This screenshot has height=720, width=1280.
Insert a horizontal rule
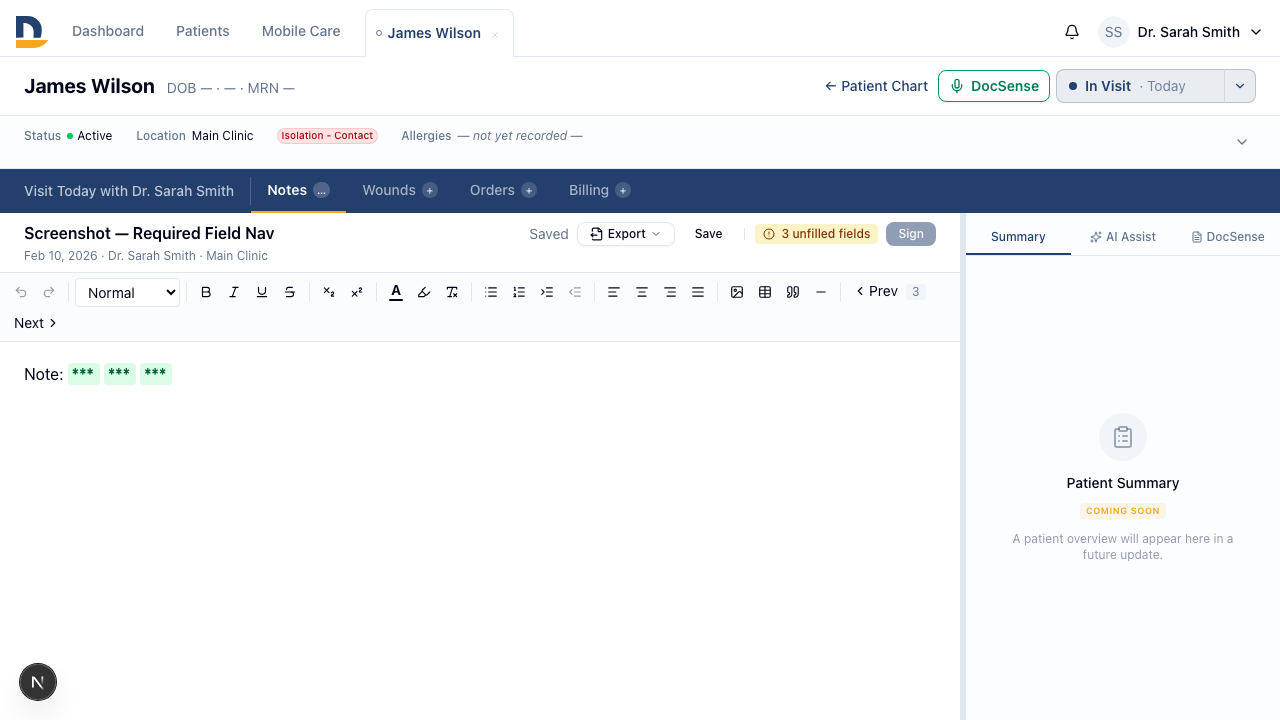821,292
